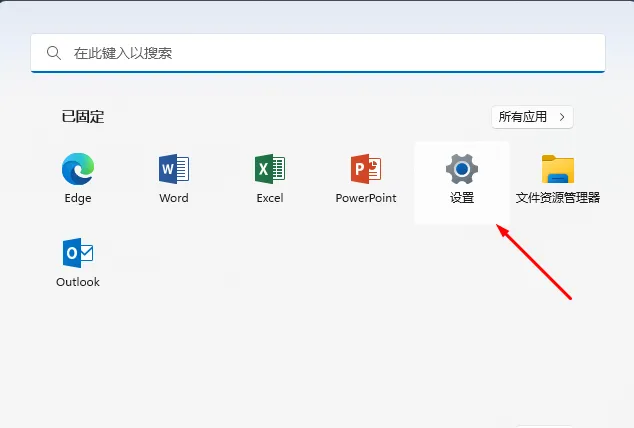This screenshot has width=634, height=428.
Task: Click the magnifier icon in search box
Action: [54, 53]
